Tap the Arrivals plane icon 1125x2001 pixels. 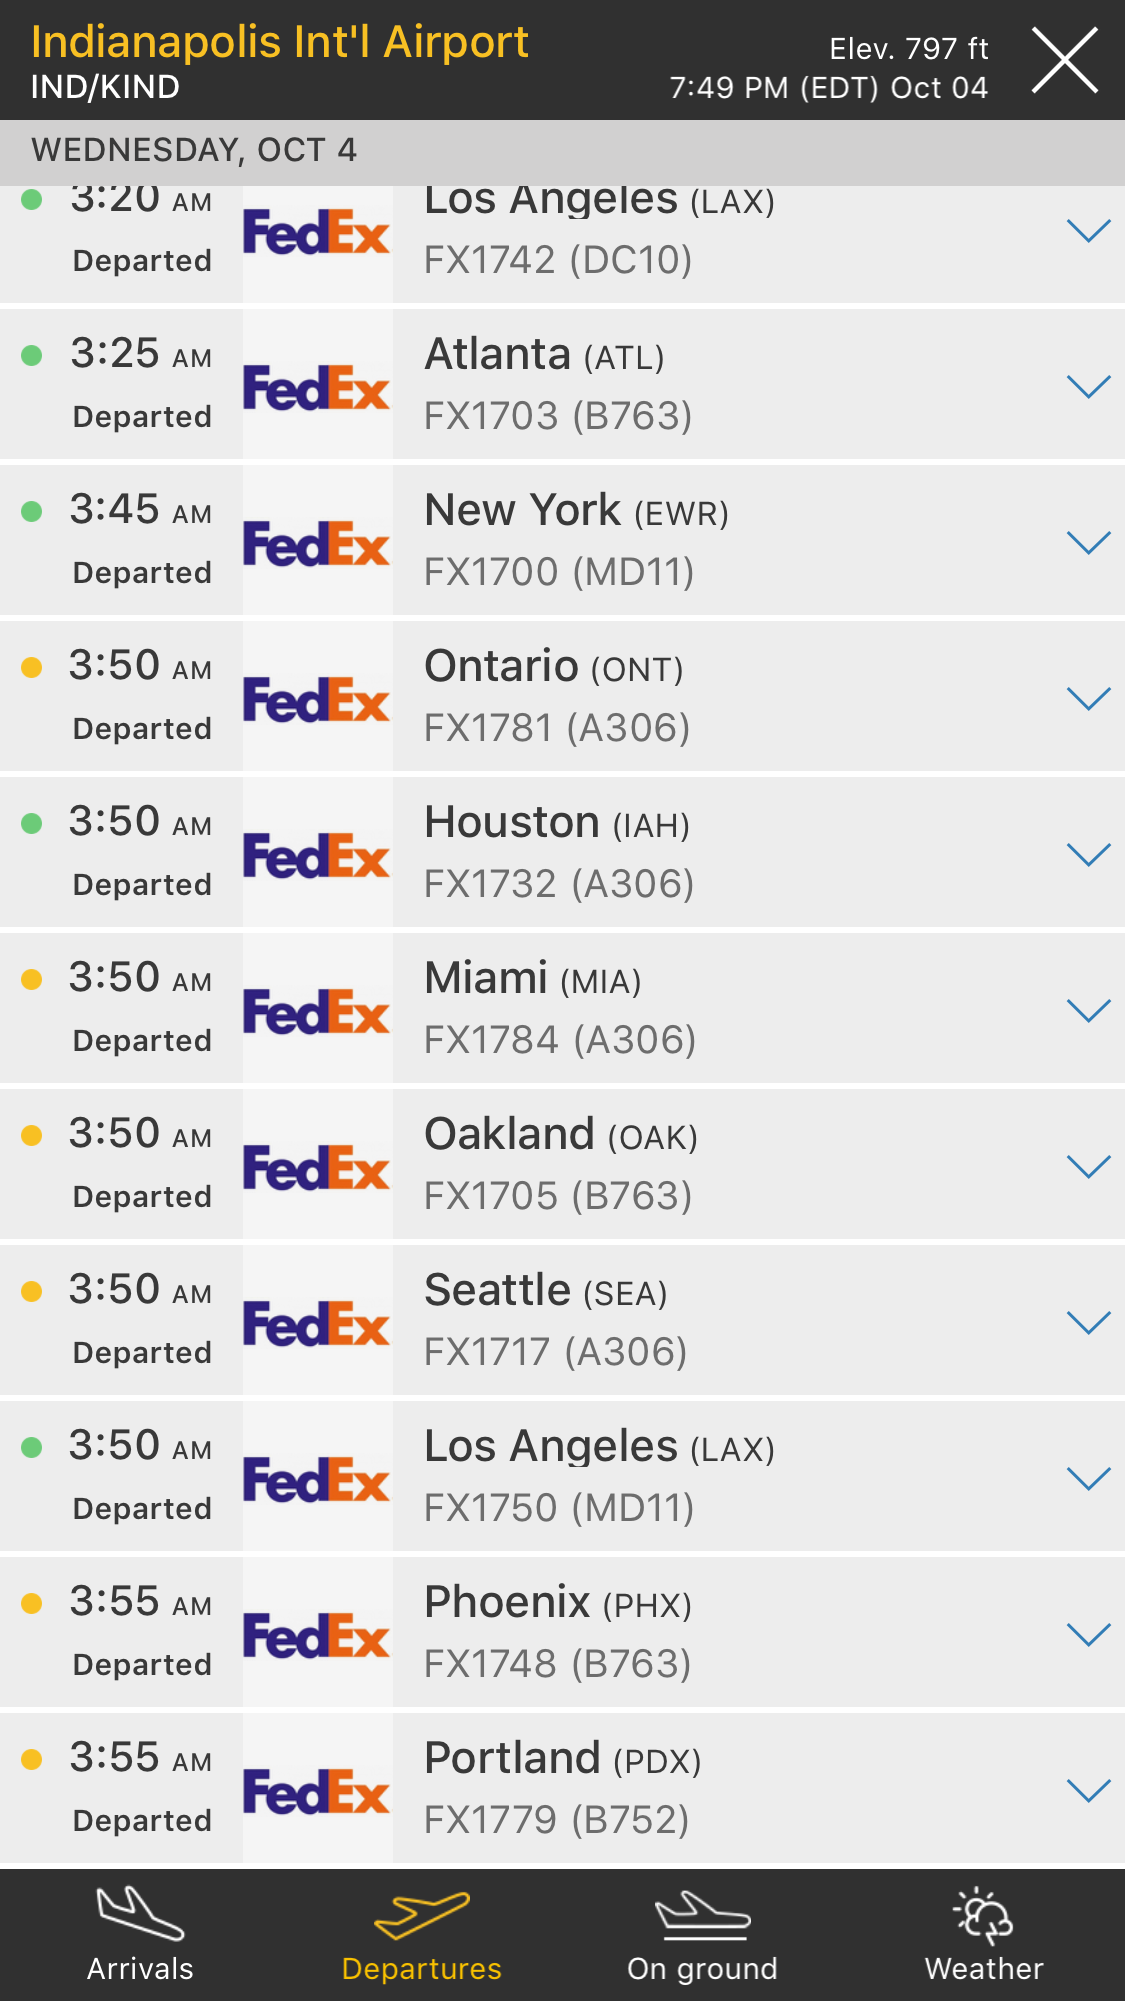[140, 1913]
